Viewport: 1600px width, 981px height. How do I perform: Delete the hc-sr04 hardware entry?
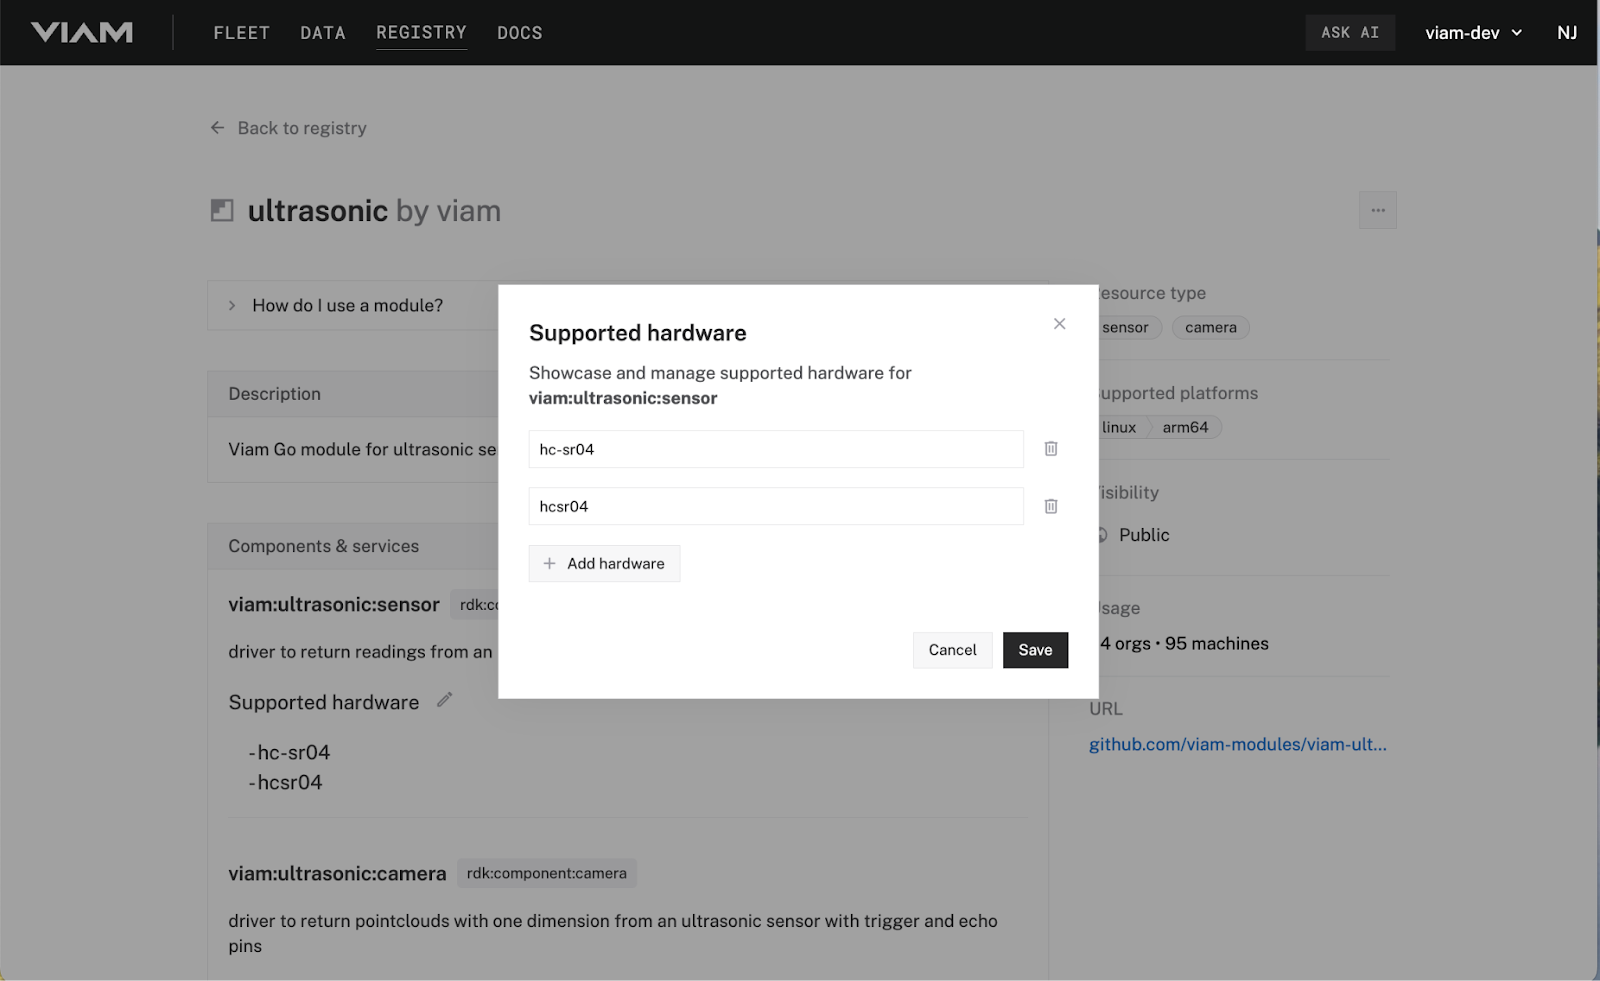pos(1051,449)
